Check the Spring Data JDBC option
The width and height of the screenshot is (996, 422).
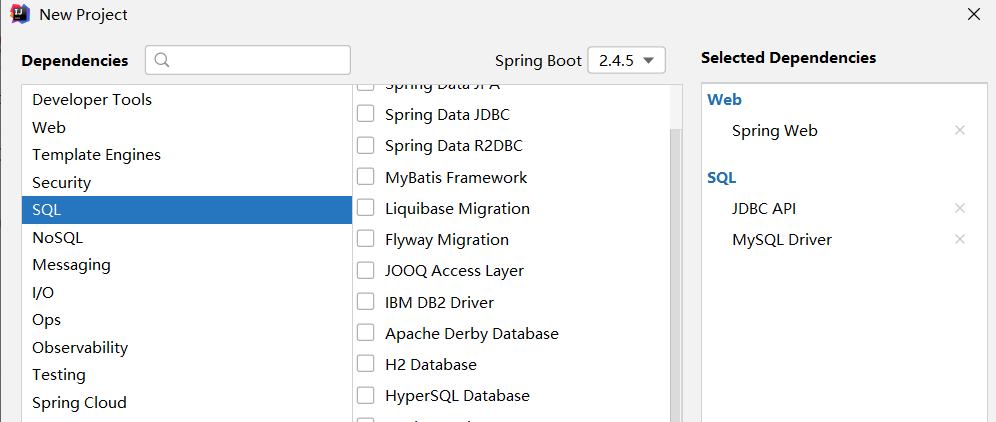(366, 114)
